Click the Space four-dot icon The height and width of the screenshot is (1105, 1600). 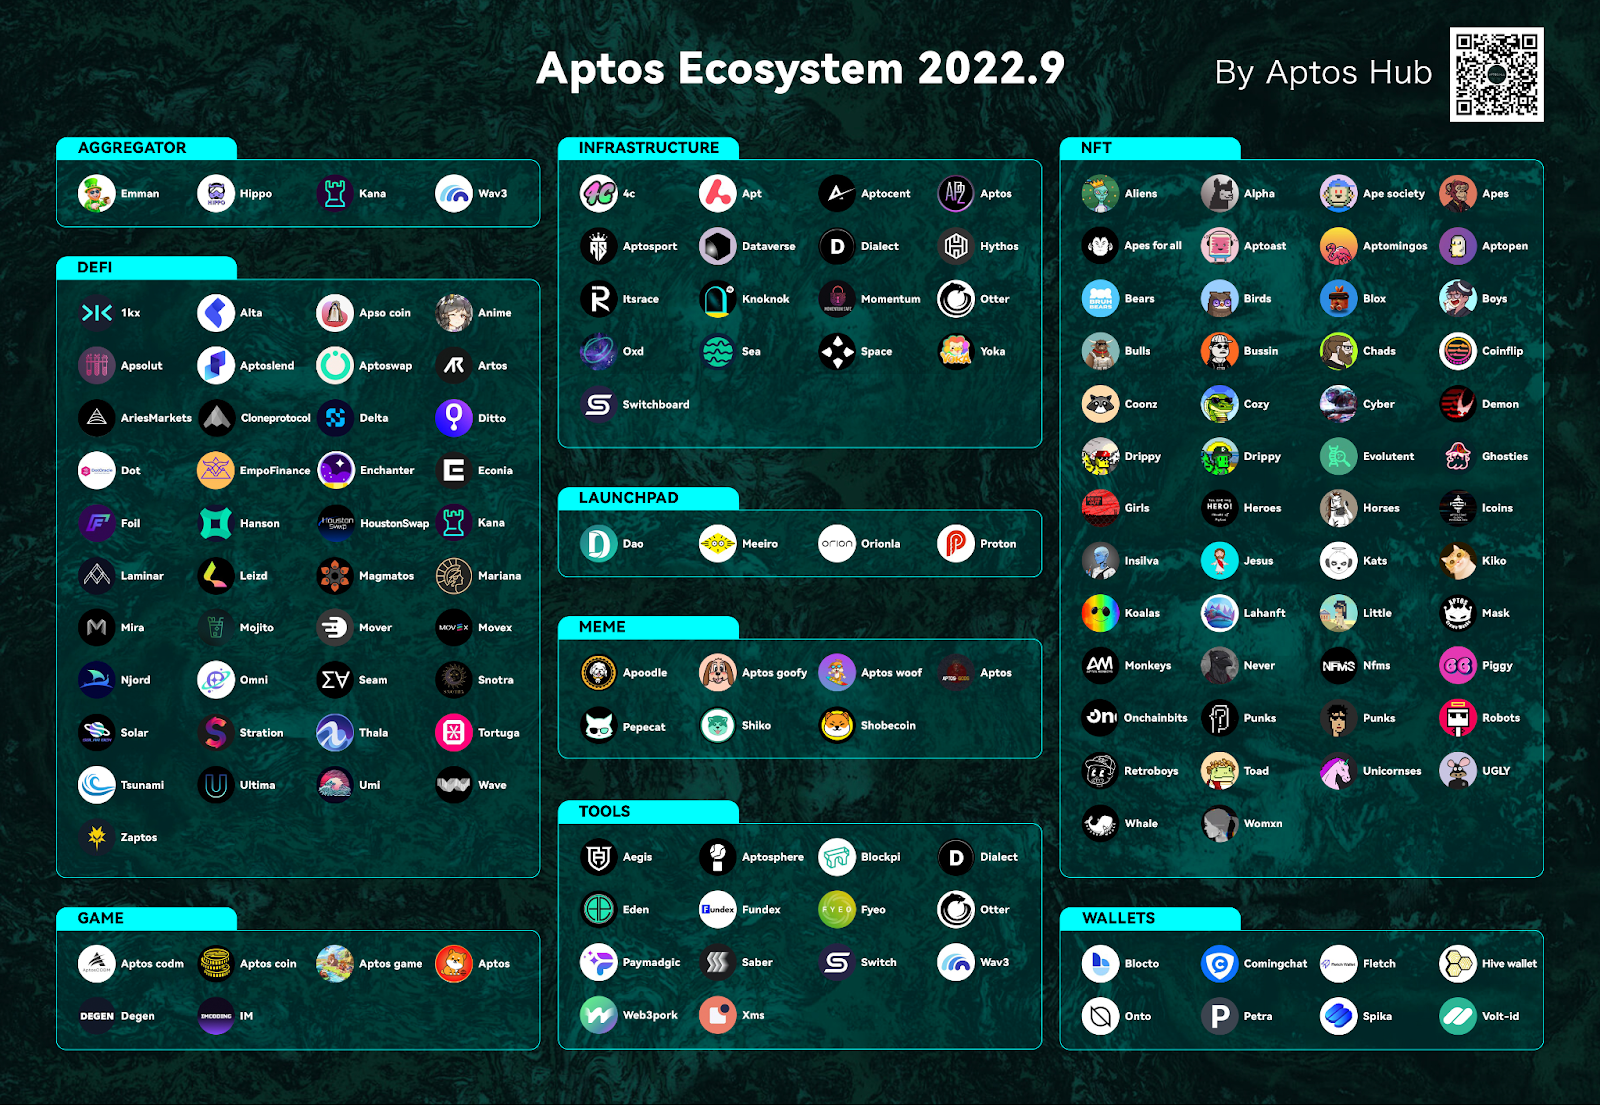[837, 352]
